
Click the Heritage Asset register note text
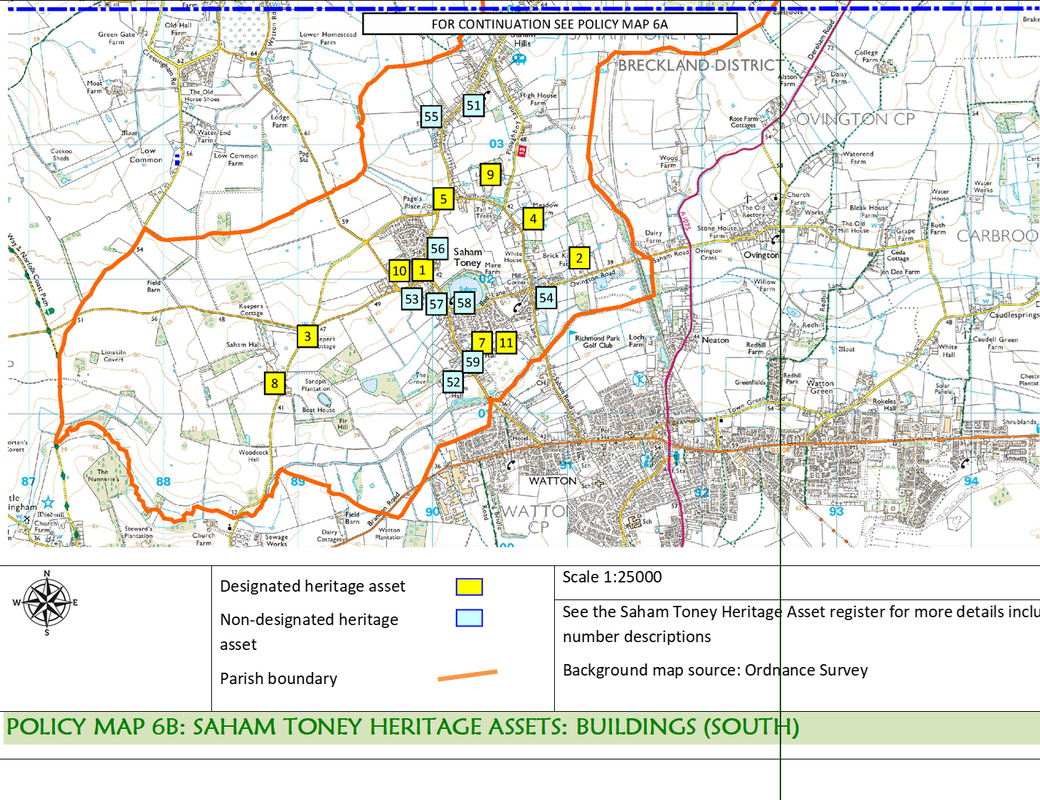coord(801,624)
